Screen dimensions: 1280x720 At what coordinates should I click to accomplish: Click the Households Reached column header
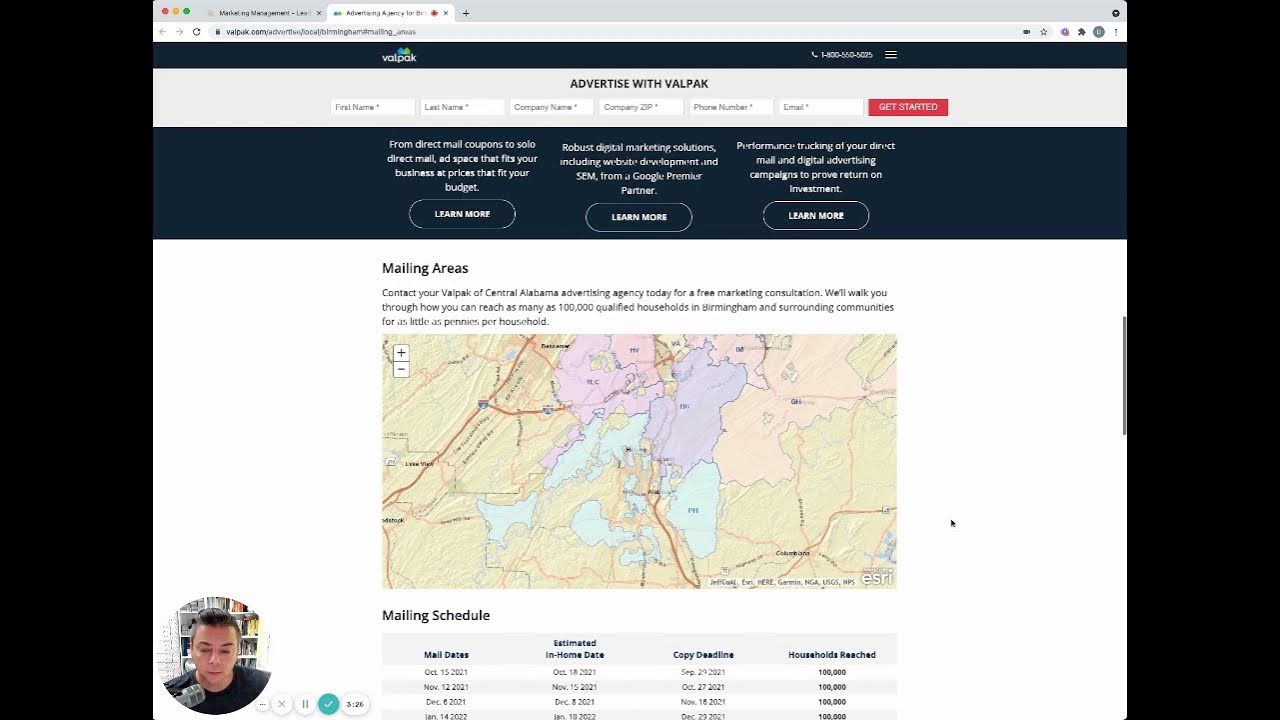coord(832,655)
